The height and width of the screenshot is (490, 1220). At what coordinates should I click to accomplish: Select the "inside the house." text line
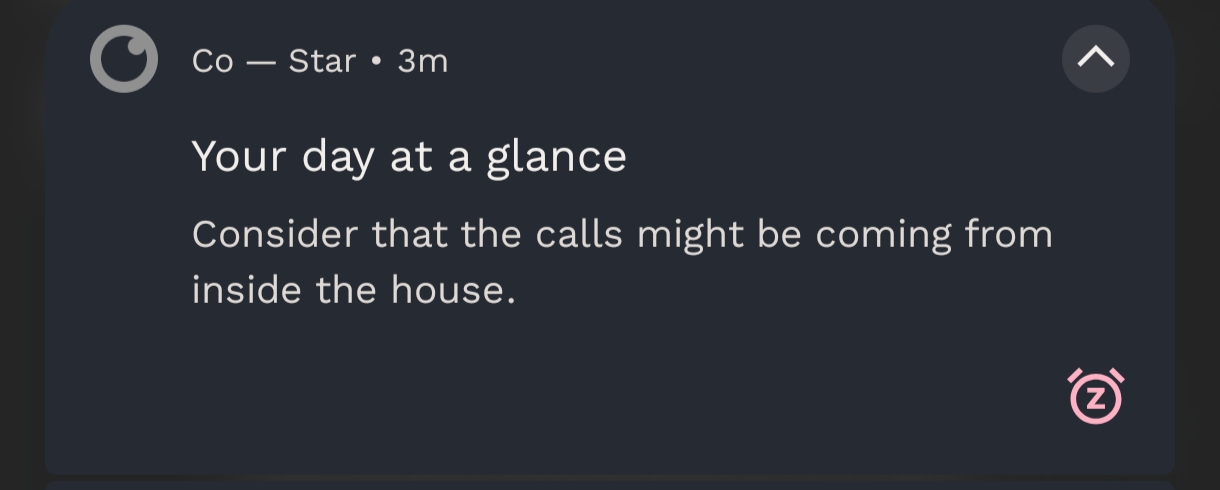353,290
